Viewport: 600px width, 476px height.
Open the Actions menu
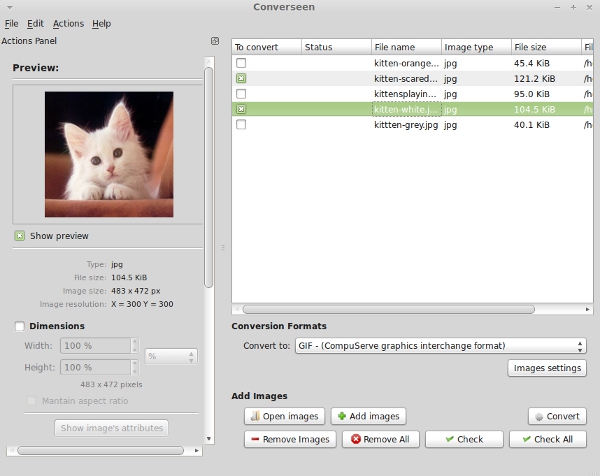(x=68, y=24)
